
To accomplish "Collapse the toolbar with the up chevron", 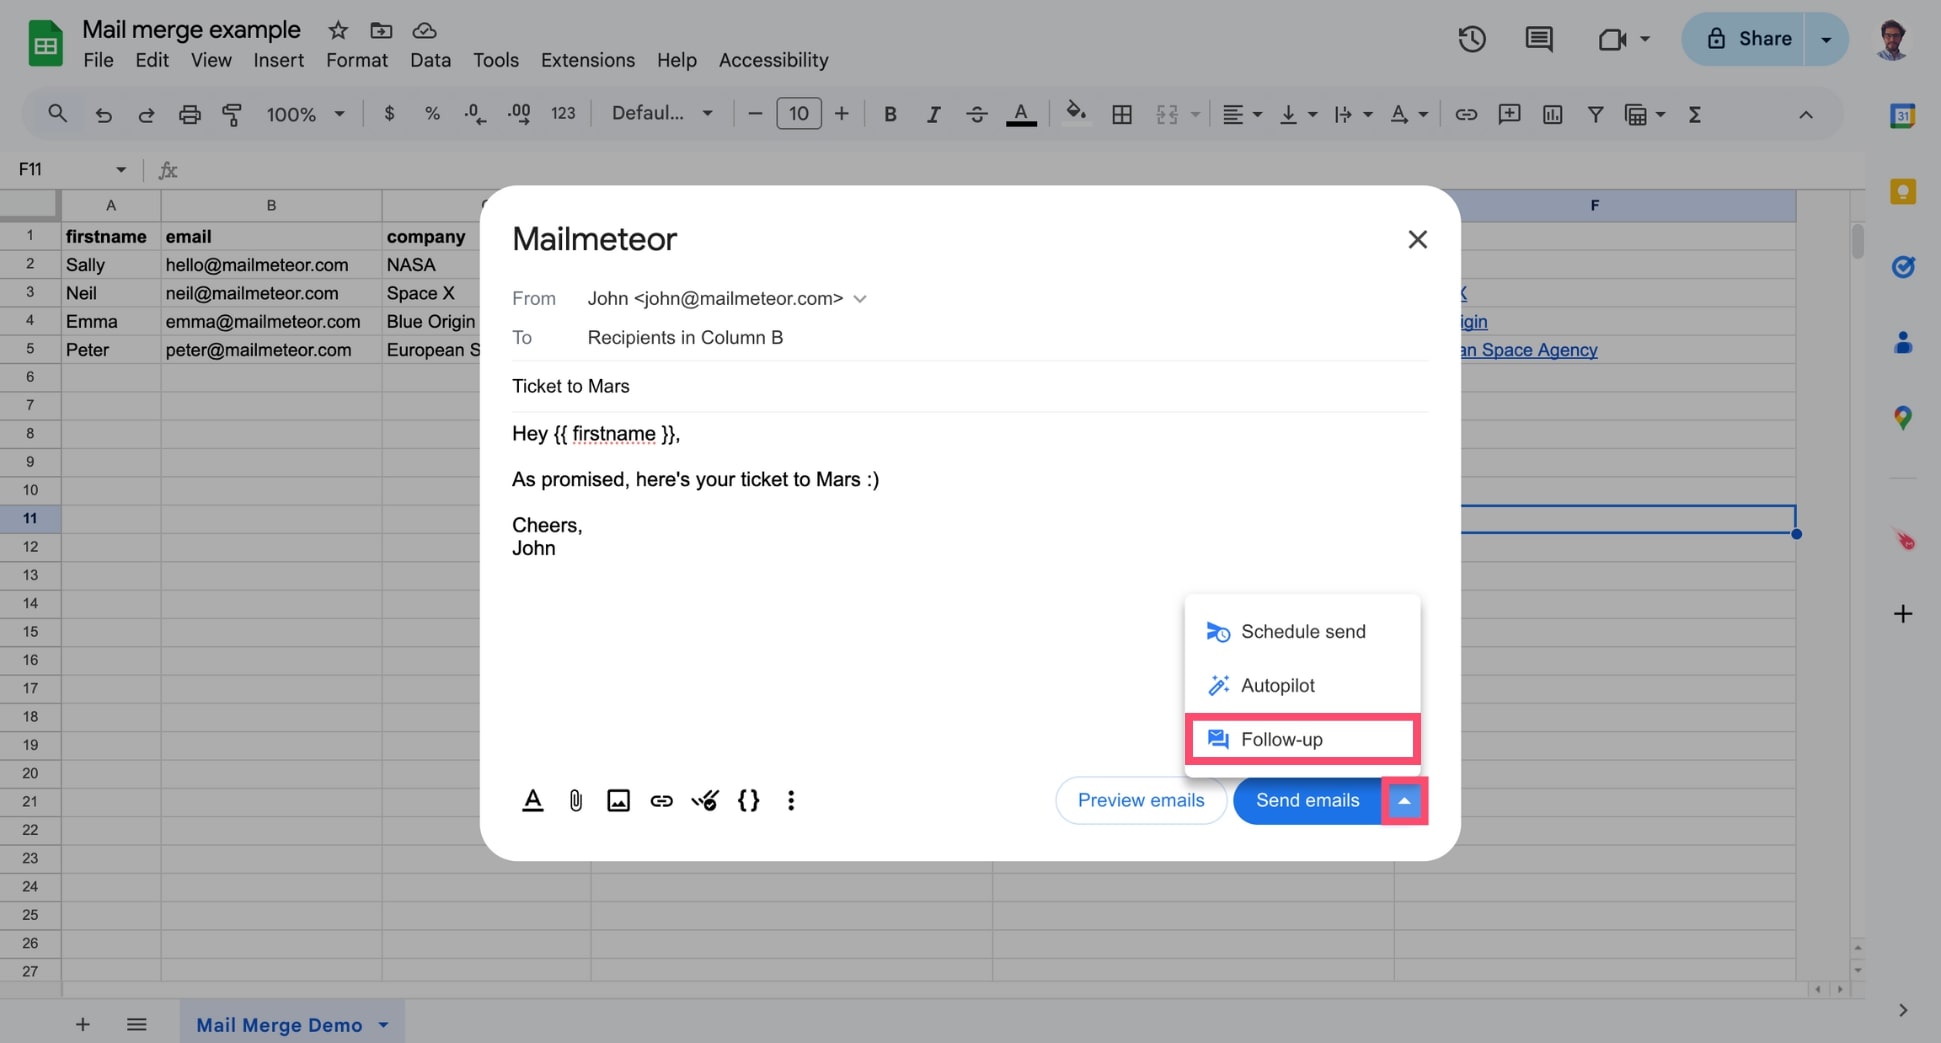I will tap(1806, 115).
